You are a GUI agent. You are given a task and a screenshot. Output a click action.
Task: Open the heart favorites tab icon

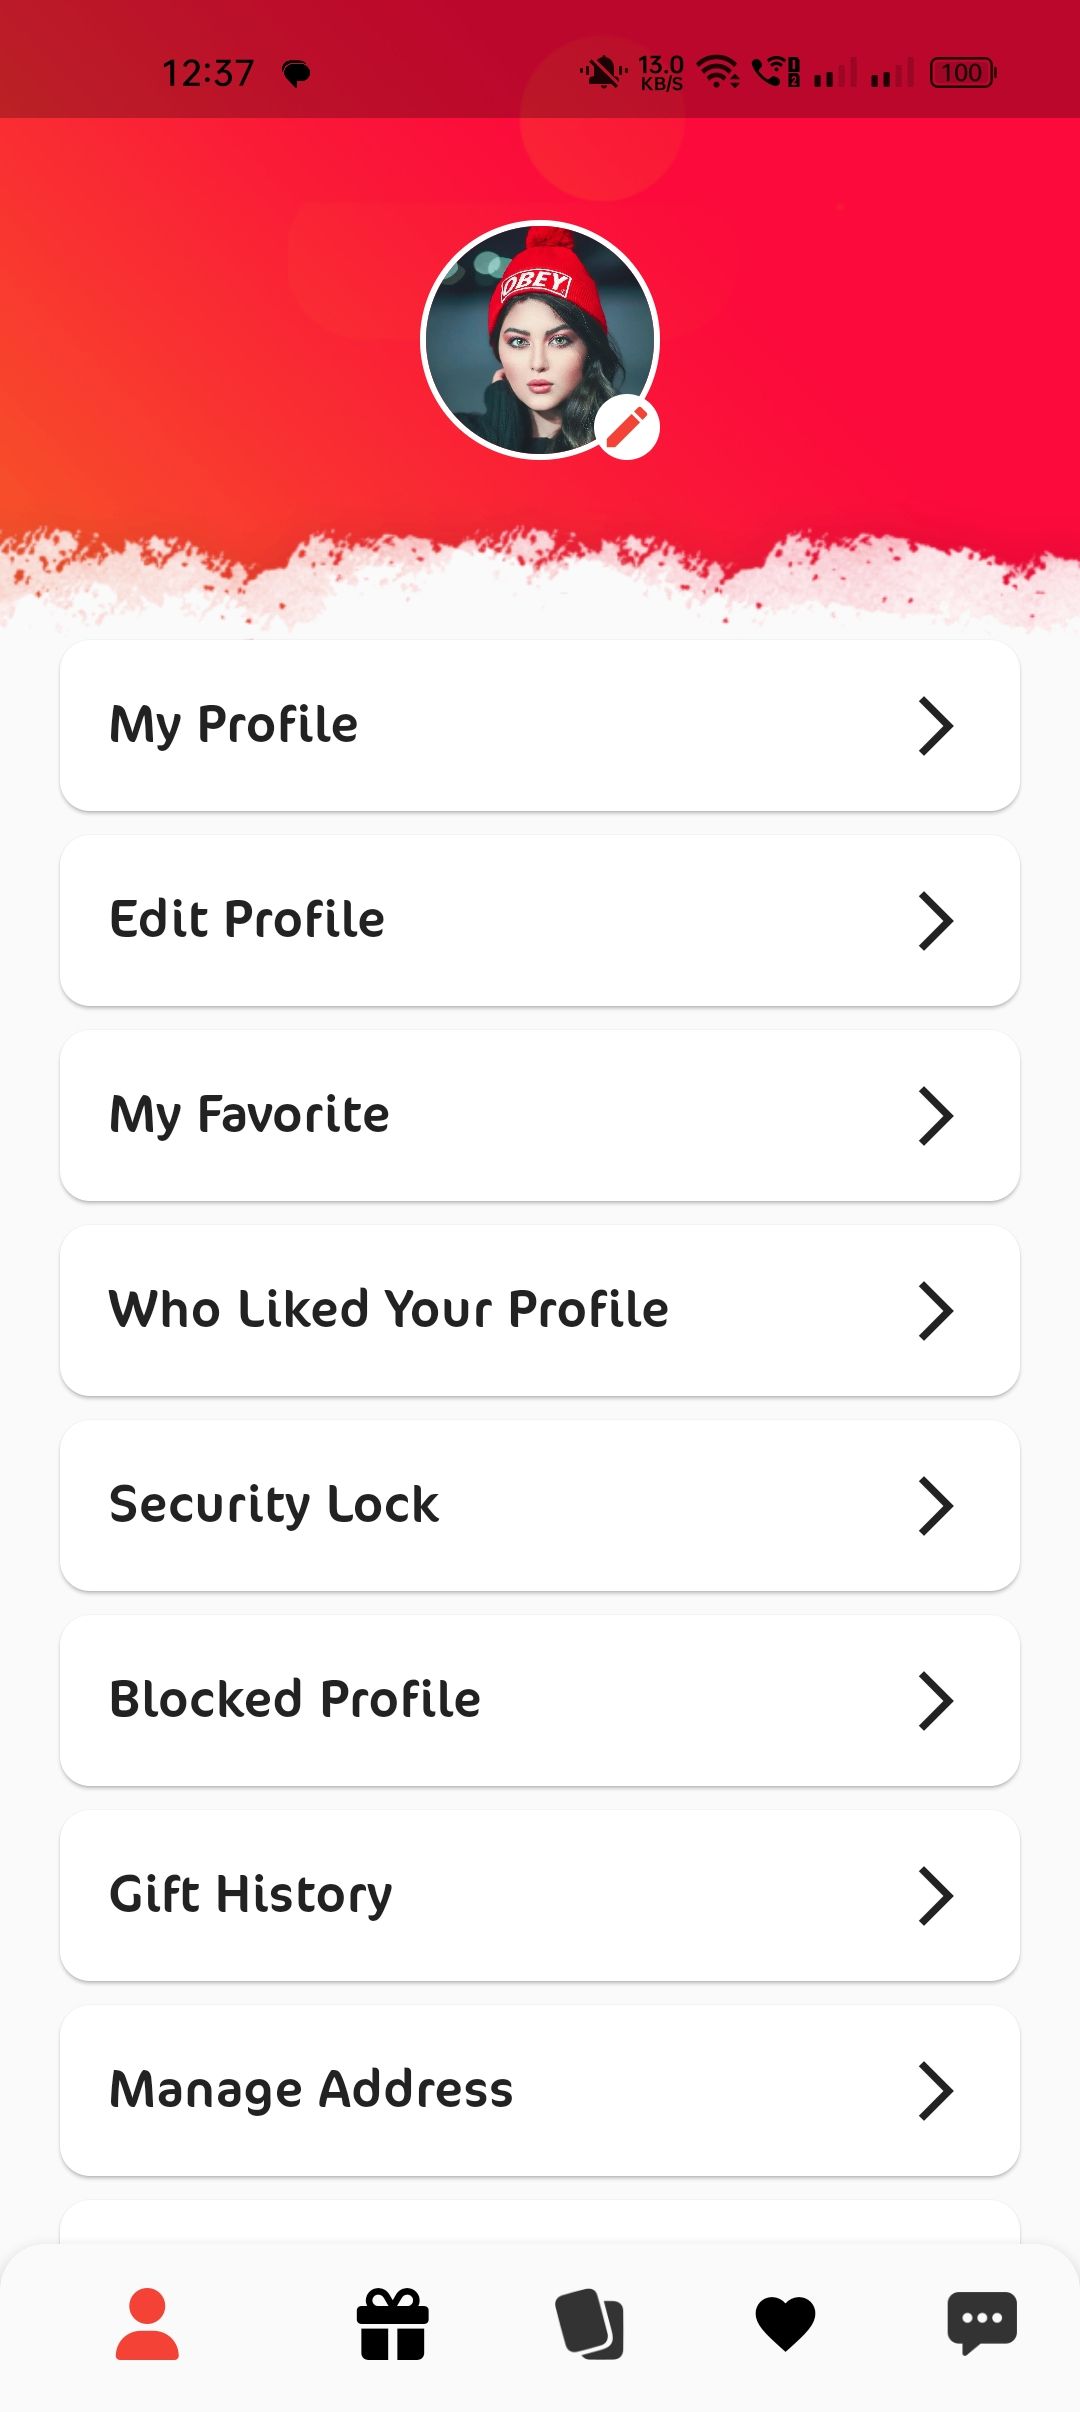click(785, 2324)
